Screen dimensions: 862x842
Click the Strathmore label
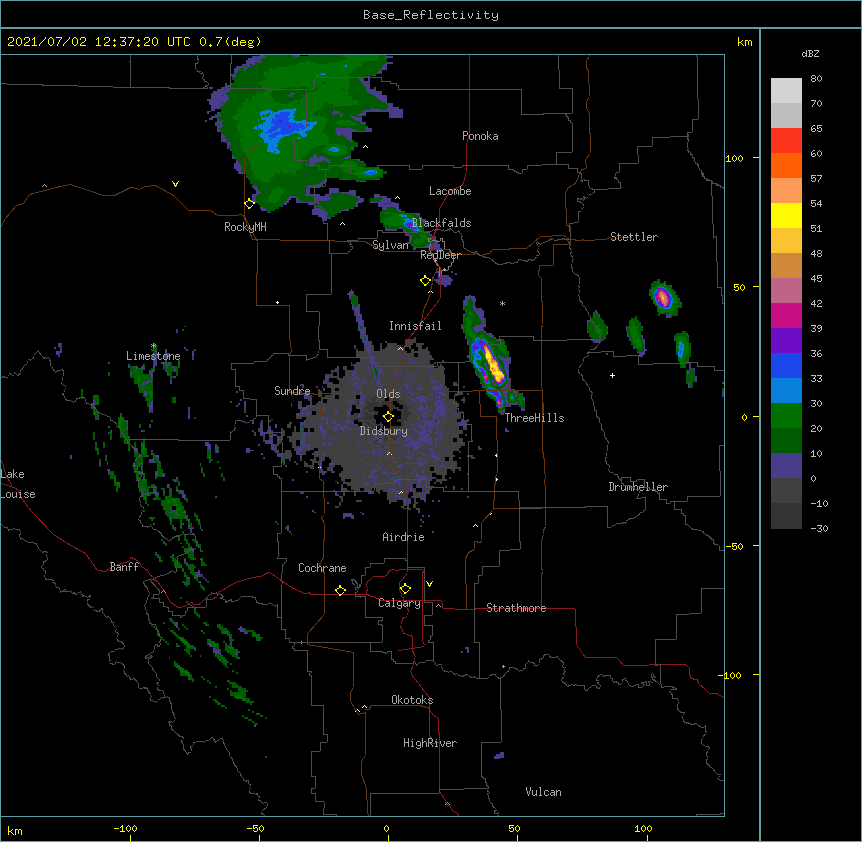point(516,608)
